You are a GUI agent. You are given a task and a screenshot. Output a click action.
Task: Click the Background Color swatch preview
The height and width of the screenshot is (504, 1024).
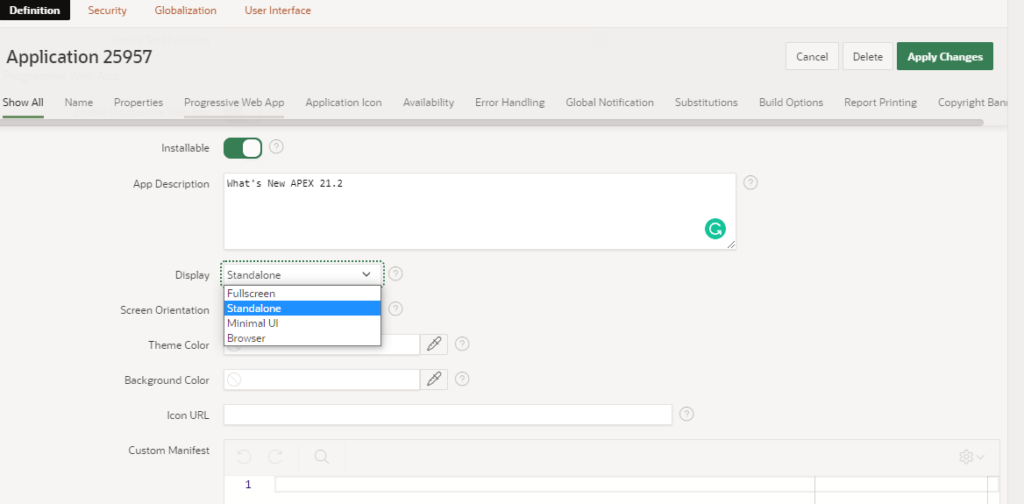pos(234,380)
